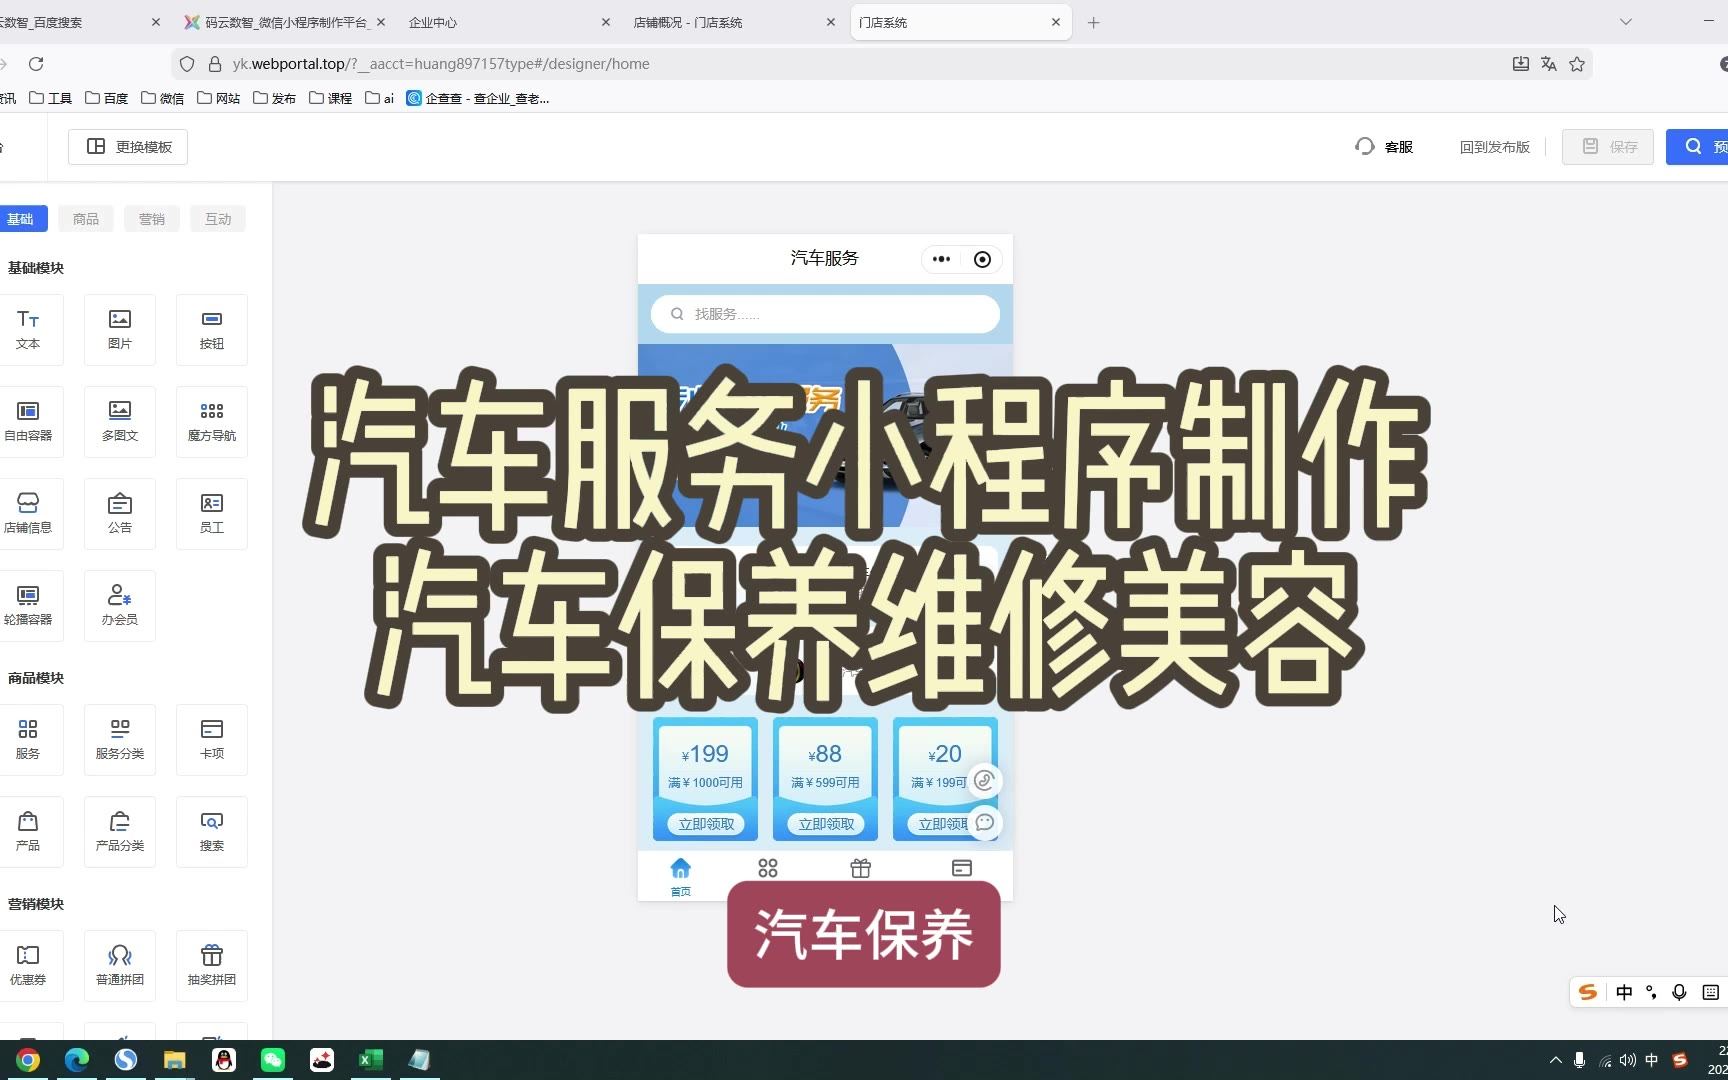
Task: Click the 找服务 search field in preview
Action: tap(825, 314)
